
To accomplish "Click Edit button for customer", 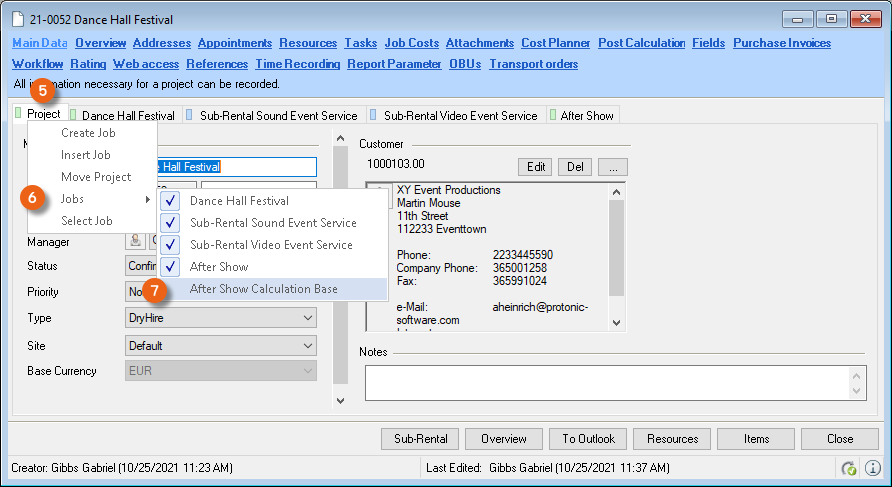I will click(535, 166).
